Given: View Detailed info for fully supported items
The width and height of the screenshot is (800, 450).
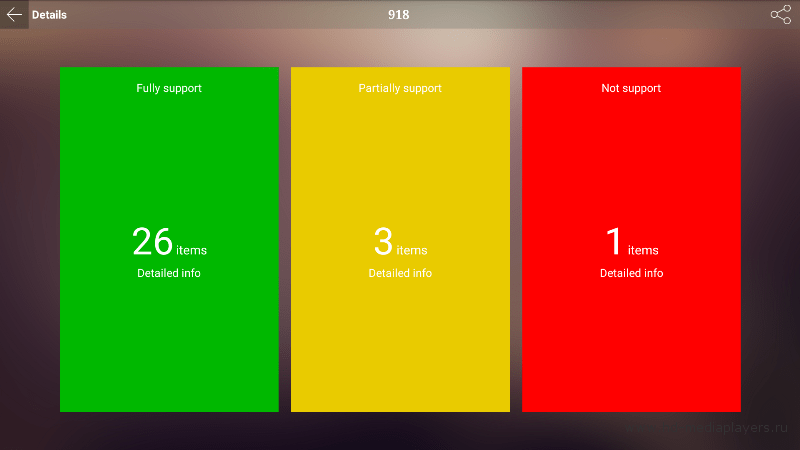Looking at the screenshot, I should [x=169, y=273].
